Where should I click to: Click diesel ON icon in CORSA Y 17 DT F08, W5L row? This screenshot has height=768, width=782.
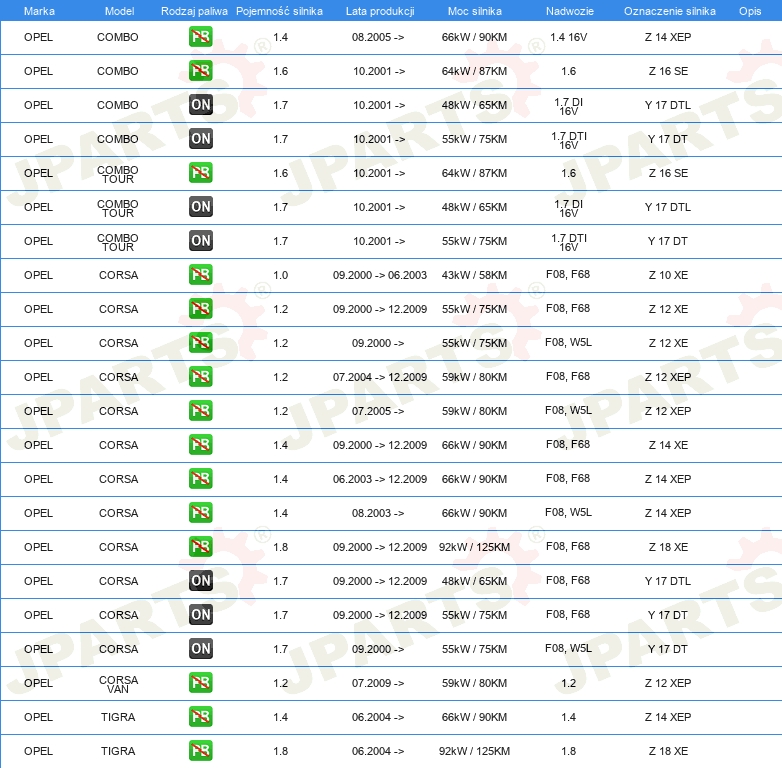click(200, 648)
